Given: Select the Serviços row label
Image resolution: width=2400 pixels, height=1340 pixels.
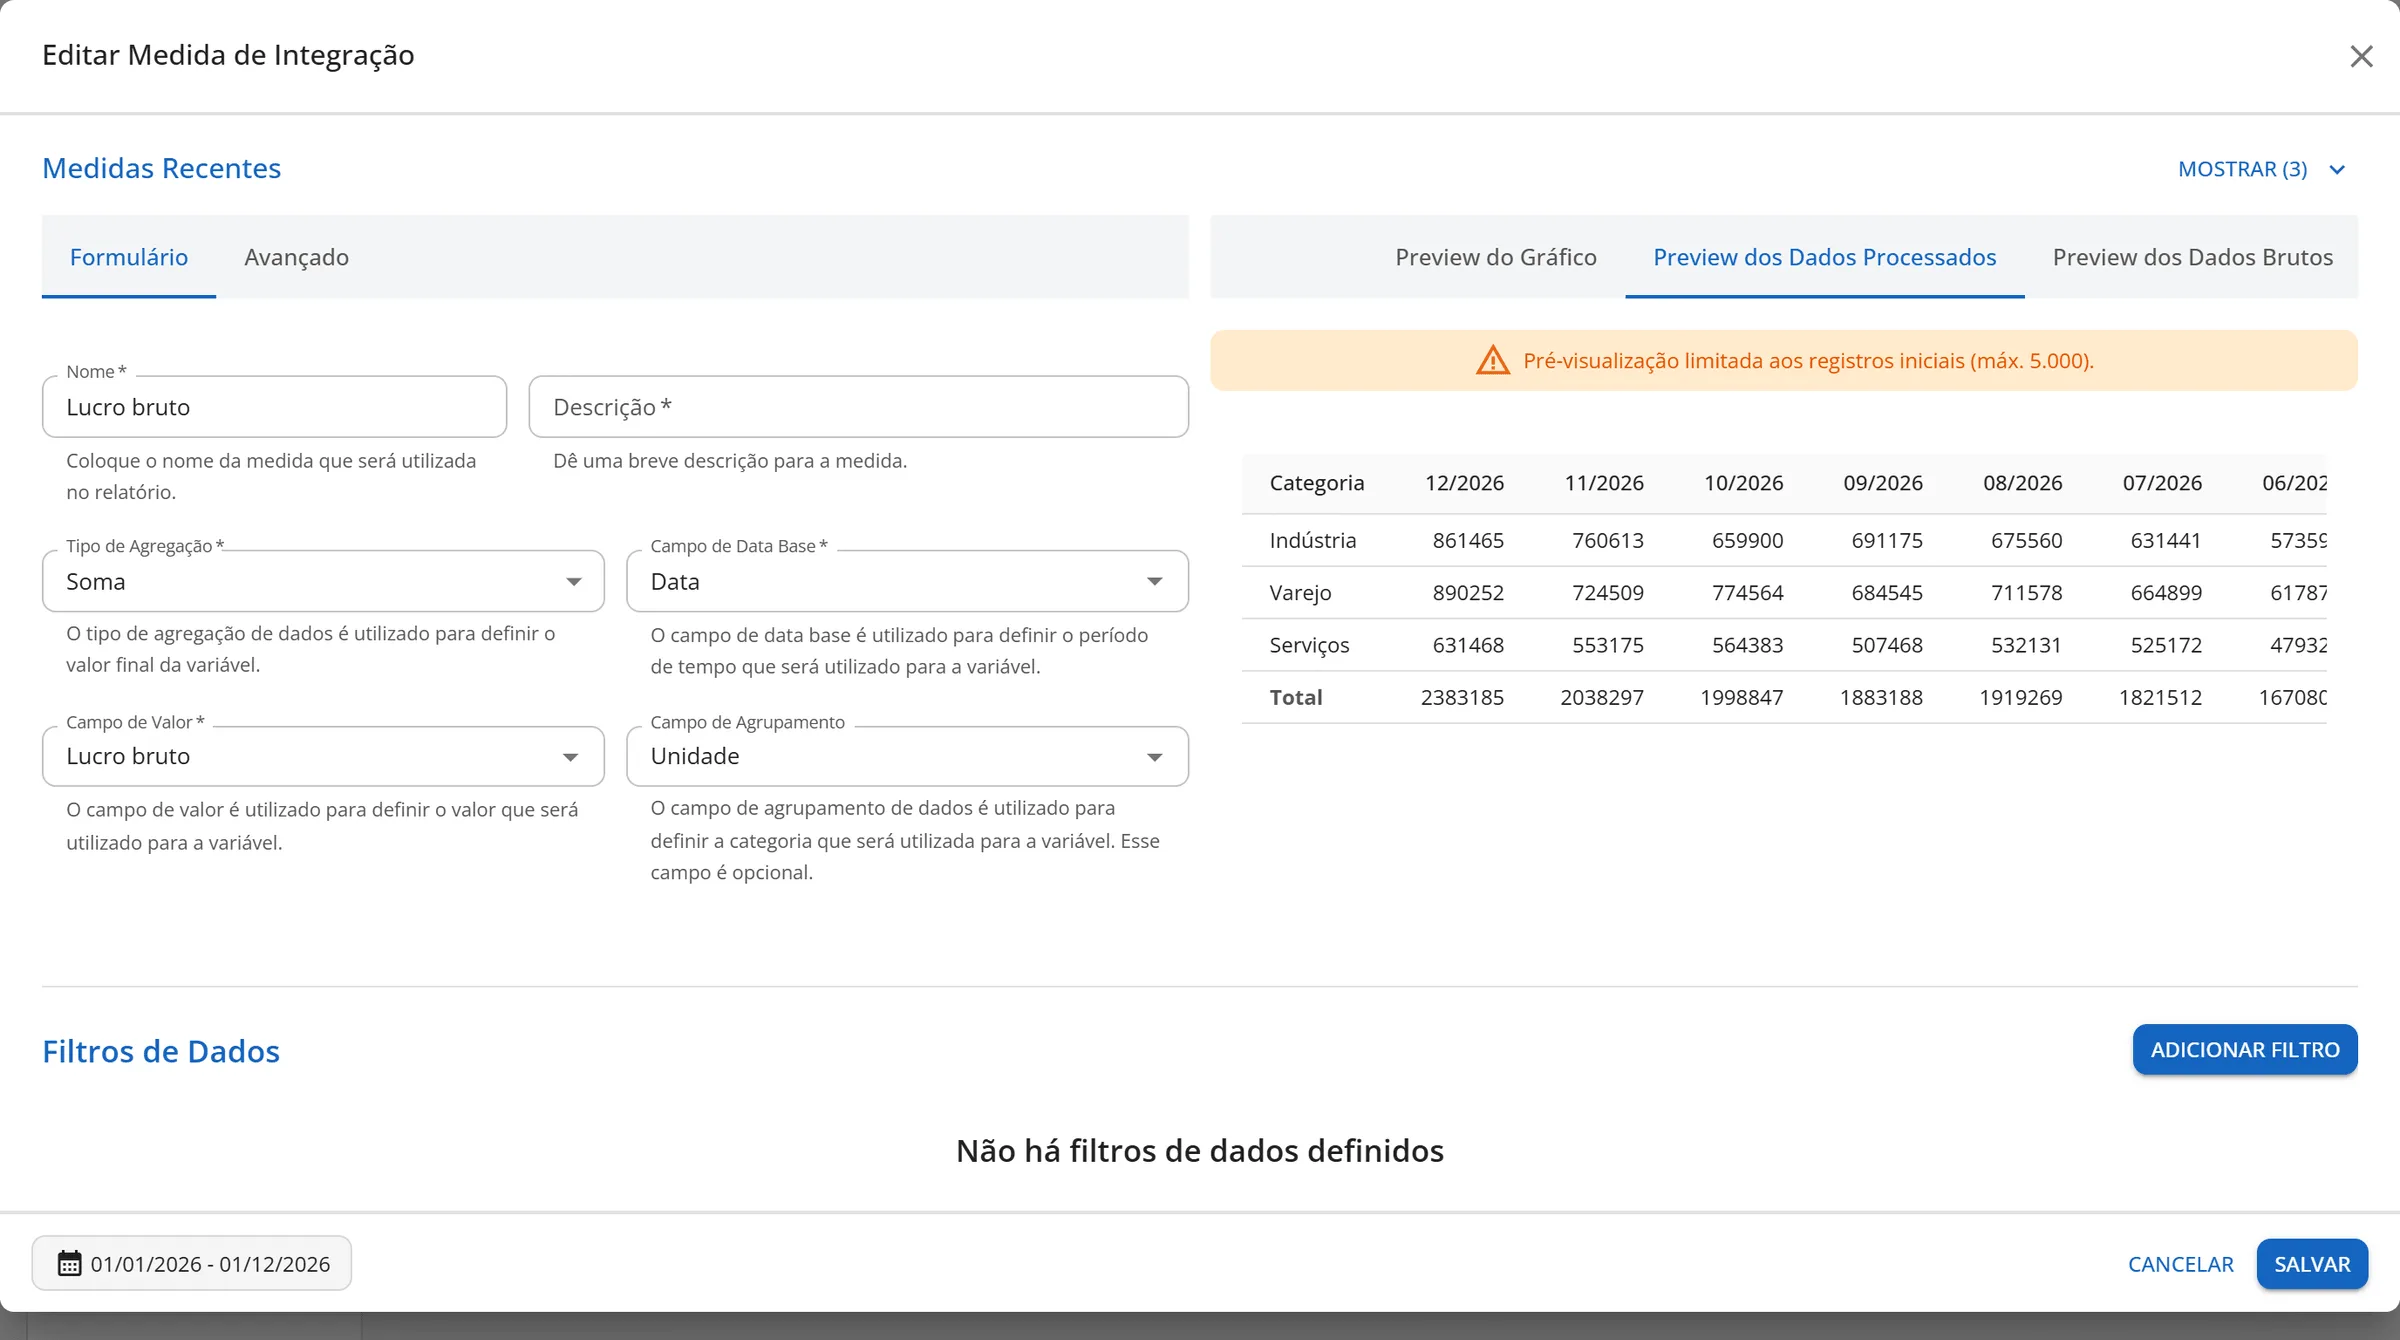Looking at the screenshot, I should (1309, 645).
